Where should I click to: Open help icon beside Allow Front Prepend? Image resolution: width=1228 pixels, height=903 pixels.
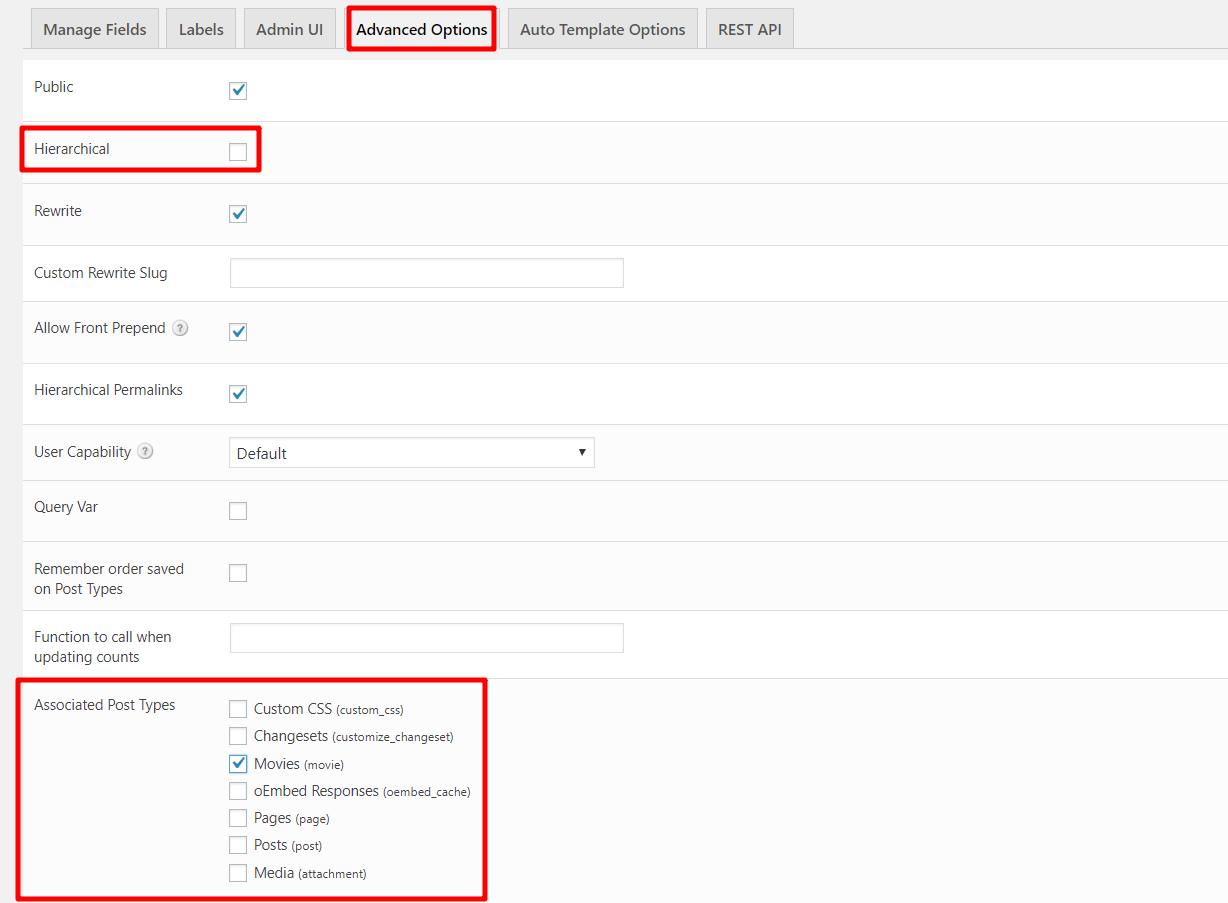click(x=180, y=328)
